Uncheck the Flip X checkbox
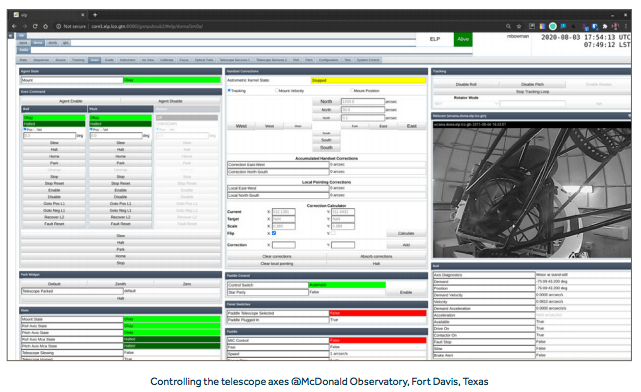The width and height of the screenshot is (641, 392). point(274,233)
